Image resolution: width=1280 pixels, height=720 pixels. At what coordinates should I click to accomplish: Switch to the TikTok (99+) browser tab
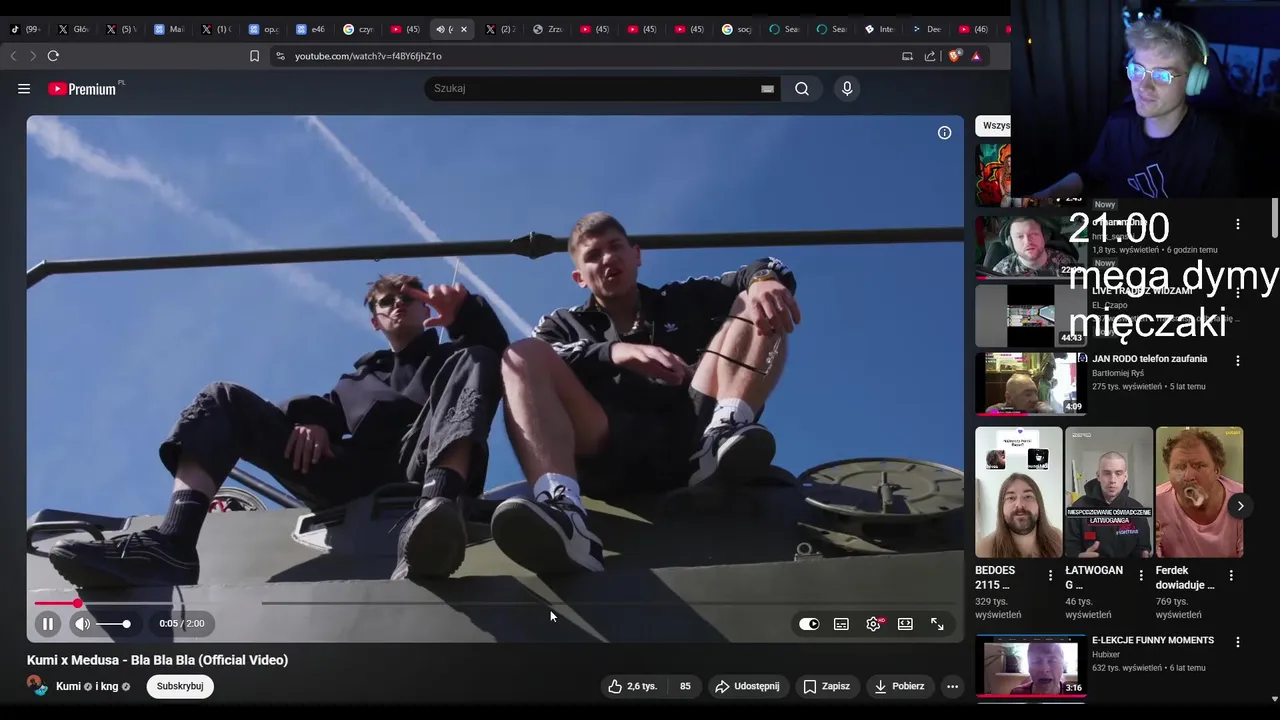(25, 29)
